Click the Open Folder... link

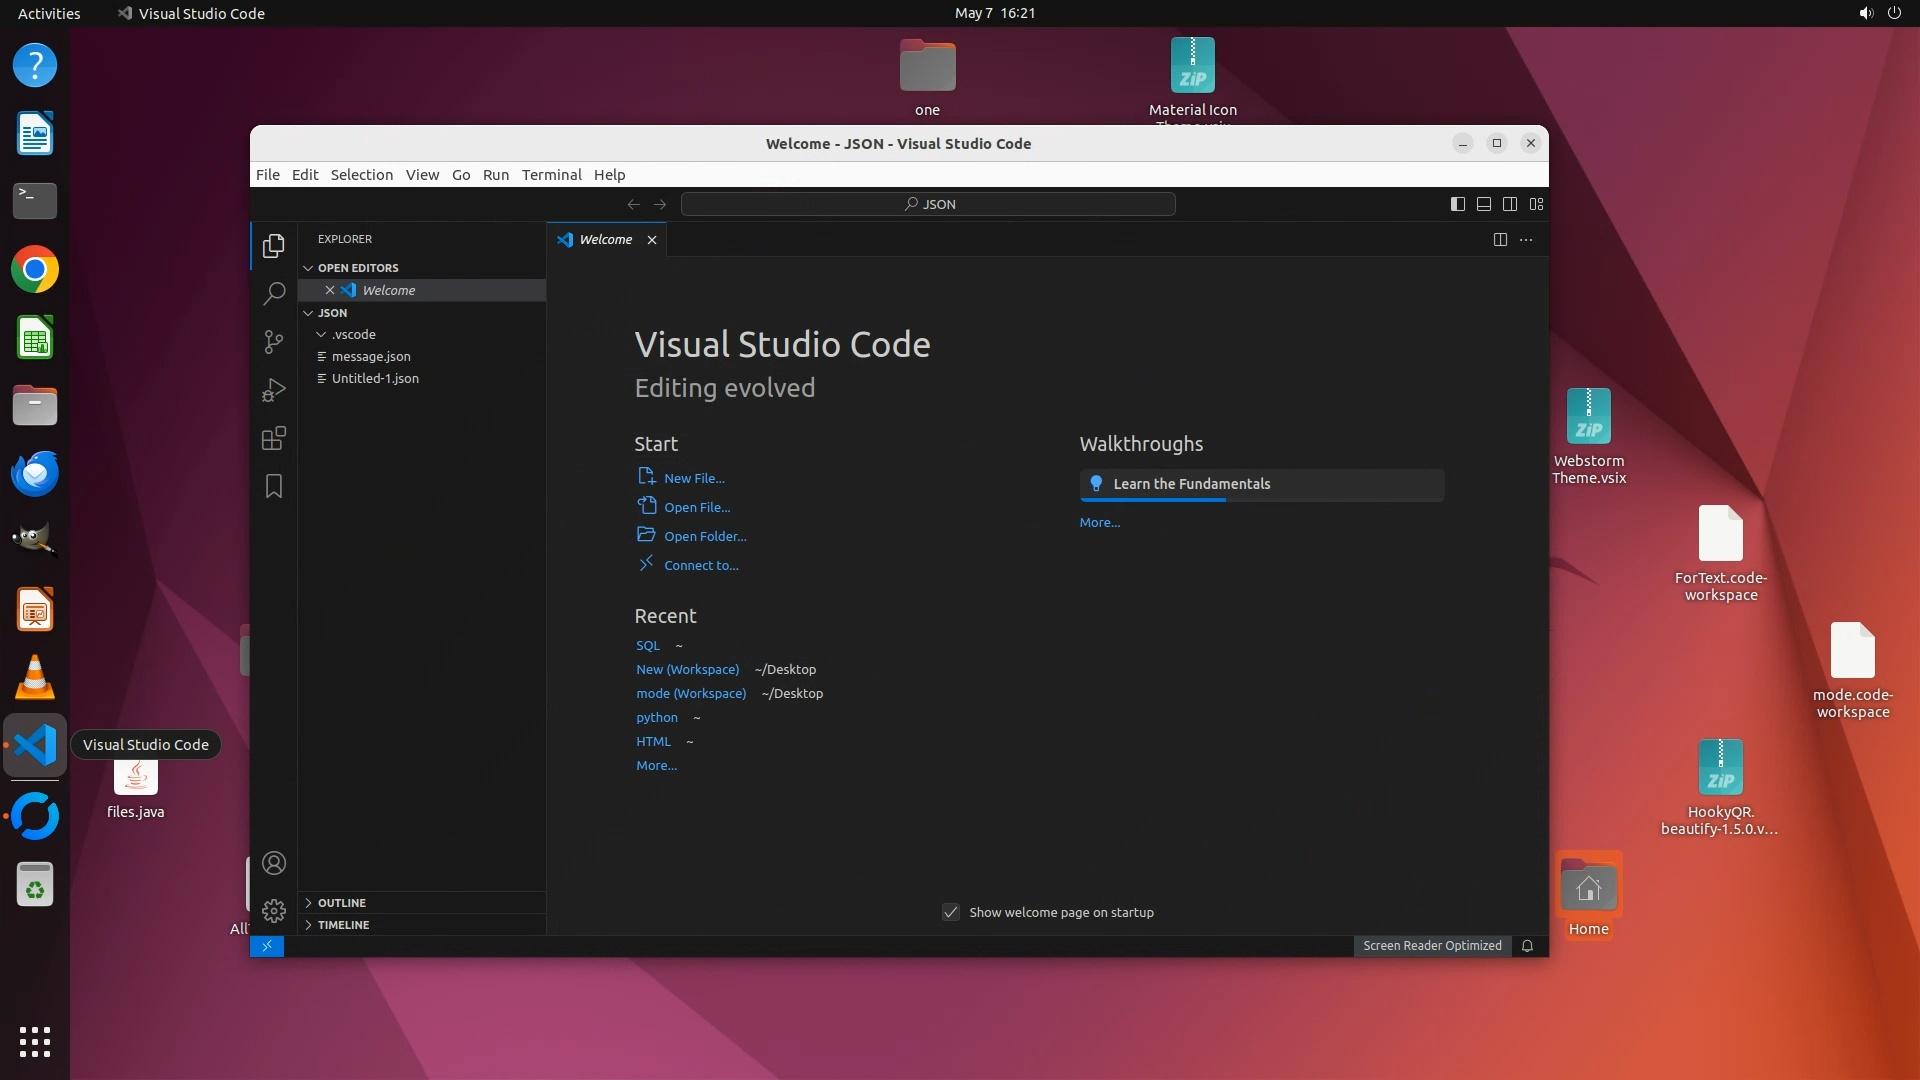[704, 537]
